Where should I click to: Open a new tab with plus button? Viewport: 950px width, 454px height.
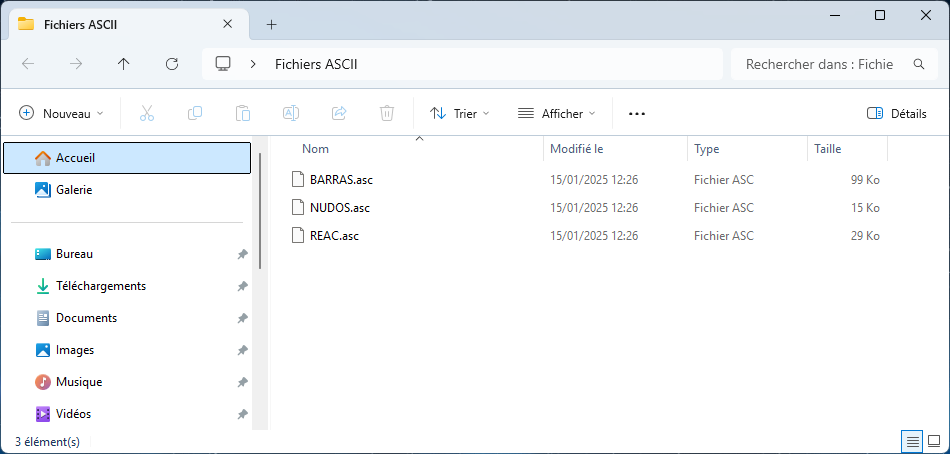(x=271, y=24)
